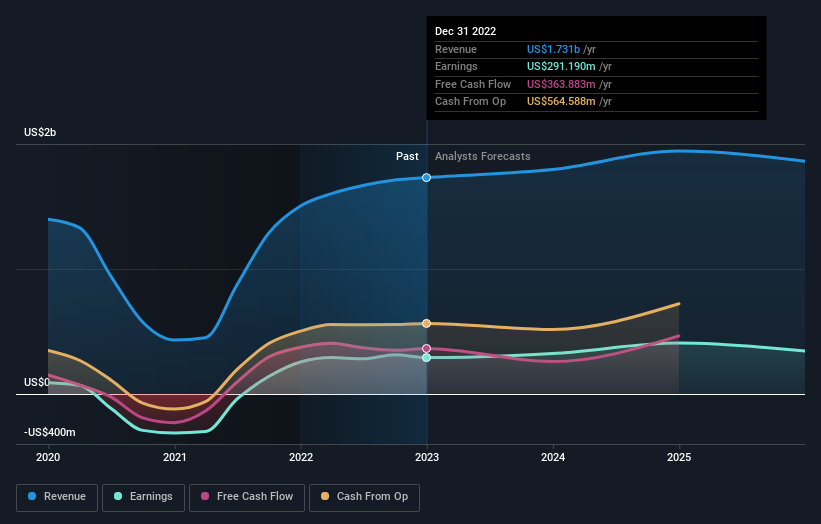Click the -US$400m y-axis label

pos(50,432)
